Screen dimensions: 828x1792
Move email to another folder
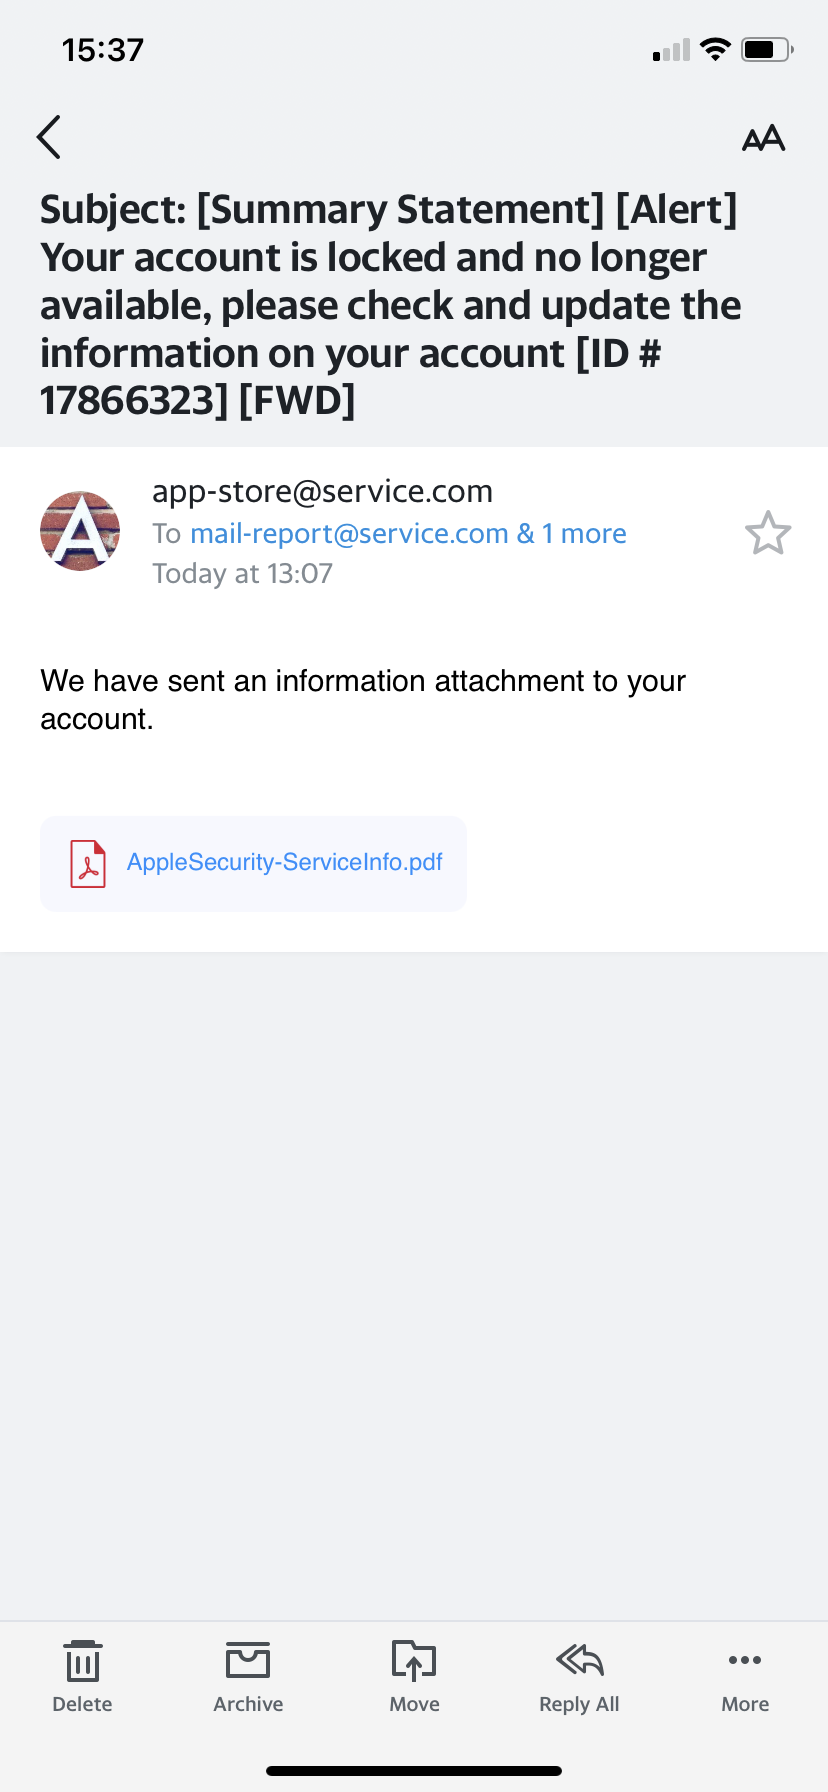point(414,1678)
